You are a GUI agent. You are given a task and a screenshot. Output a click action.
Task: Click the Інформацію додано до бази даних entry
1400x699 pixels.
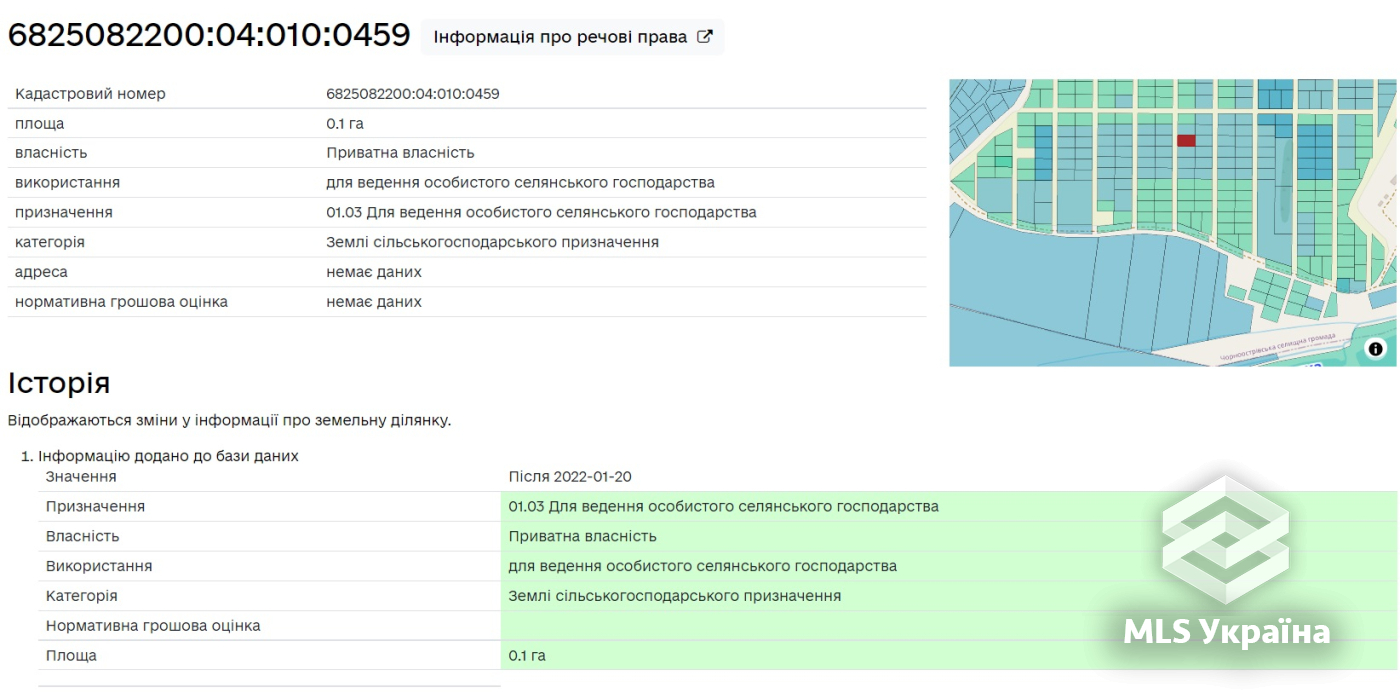click(x=168, y=456)
